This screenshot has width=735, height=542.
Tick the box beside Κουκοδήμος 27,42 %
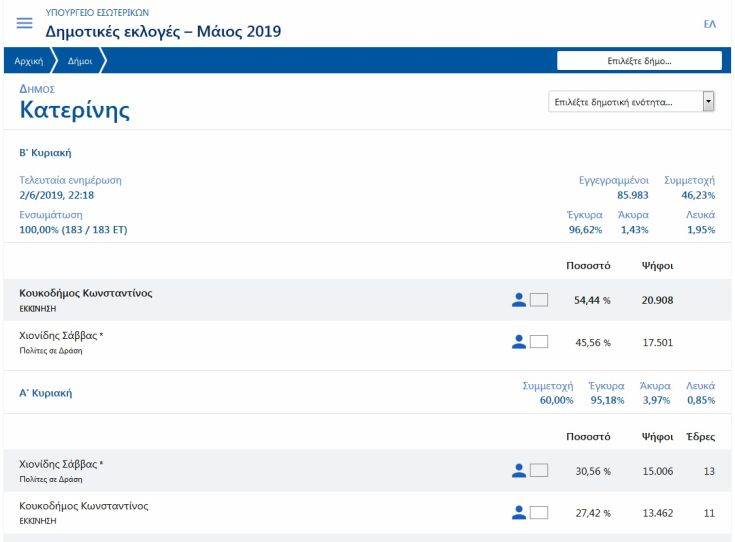(x=539, y=513)
